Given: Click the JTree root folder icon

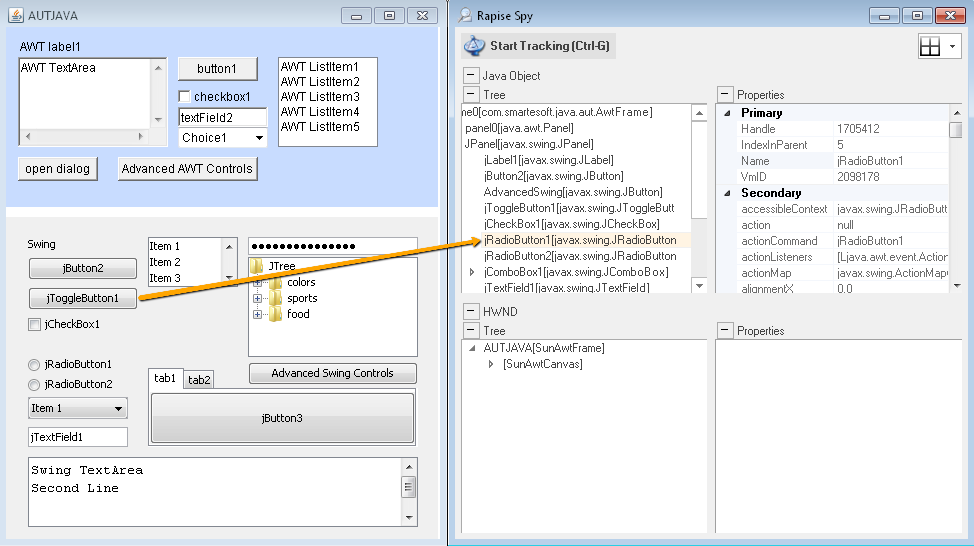Looking at the screenshot, I should (x=257, y=267).
